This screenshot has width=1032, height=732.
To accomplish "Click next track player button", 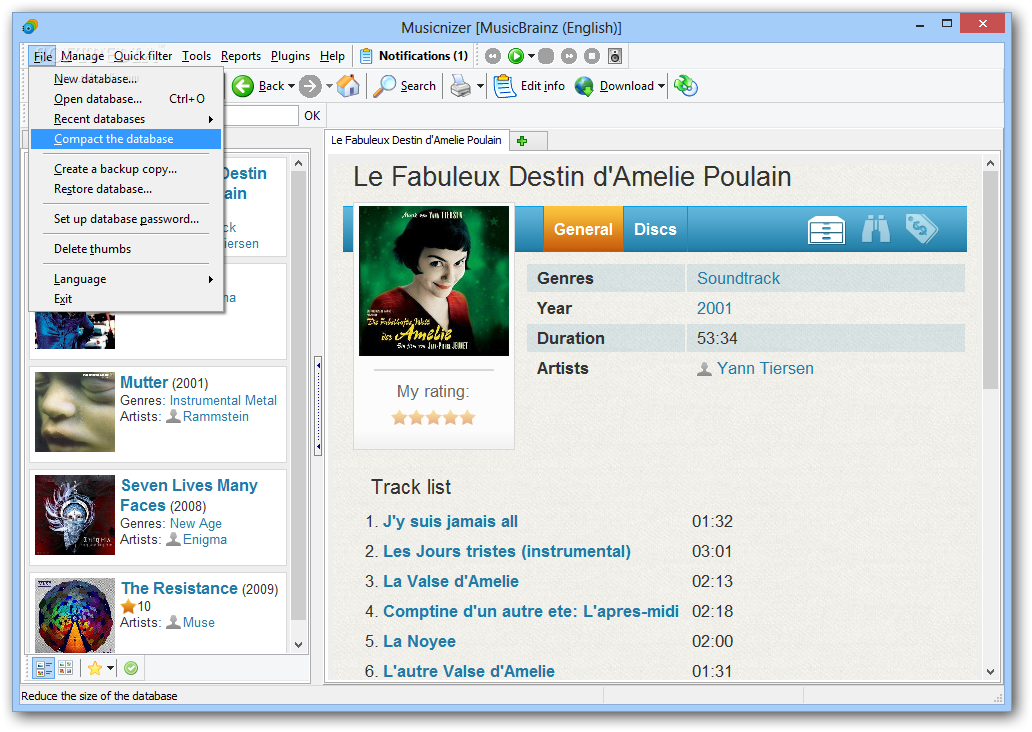I will pos(569,57).
